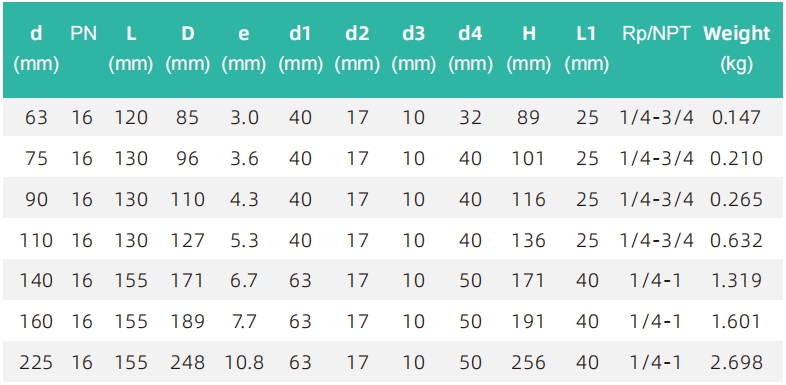786x385 pixels.
Task: Click the d (mm) column header
Action: 36,49
